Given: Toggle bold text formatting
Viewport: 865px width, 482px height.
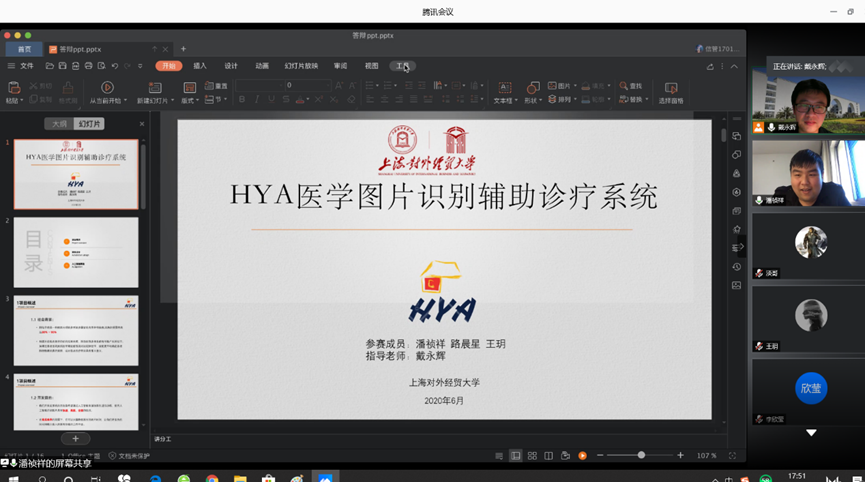Looking at the screenshot, I should (x=241, y=100).
